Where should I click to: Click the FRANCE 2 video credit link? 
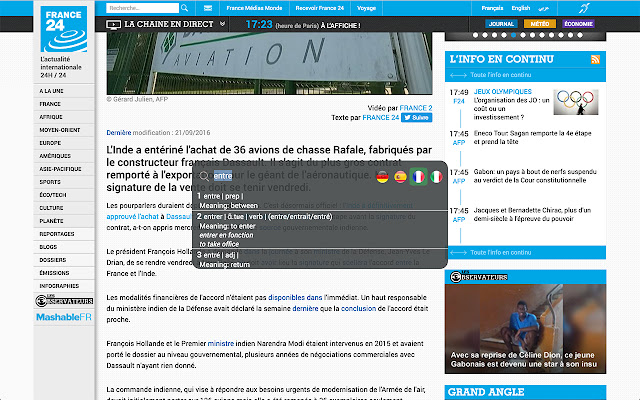click(x=416, y=108)
